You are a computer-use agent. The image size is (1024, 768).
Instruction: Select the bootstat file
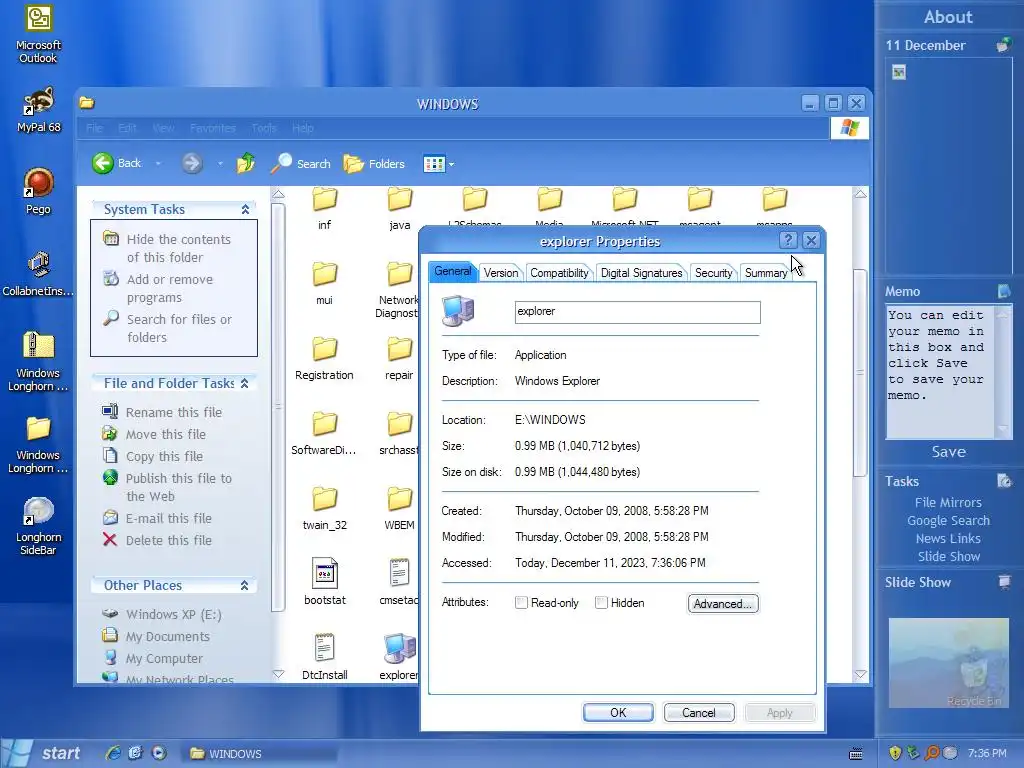[325, 581]
